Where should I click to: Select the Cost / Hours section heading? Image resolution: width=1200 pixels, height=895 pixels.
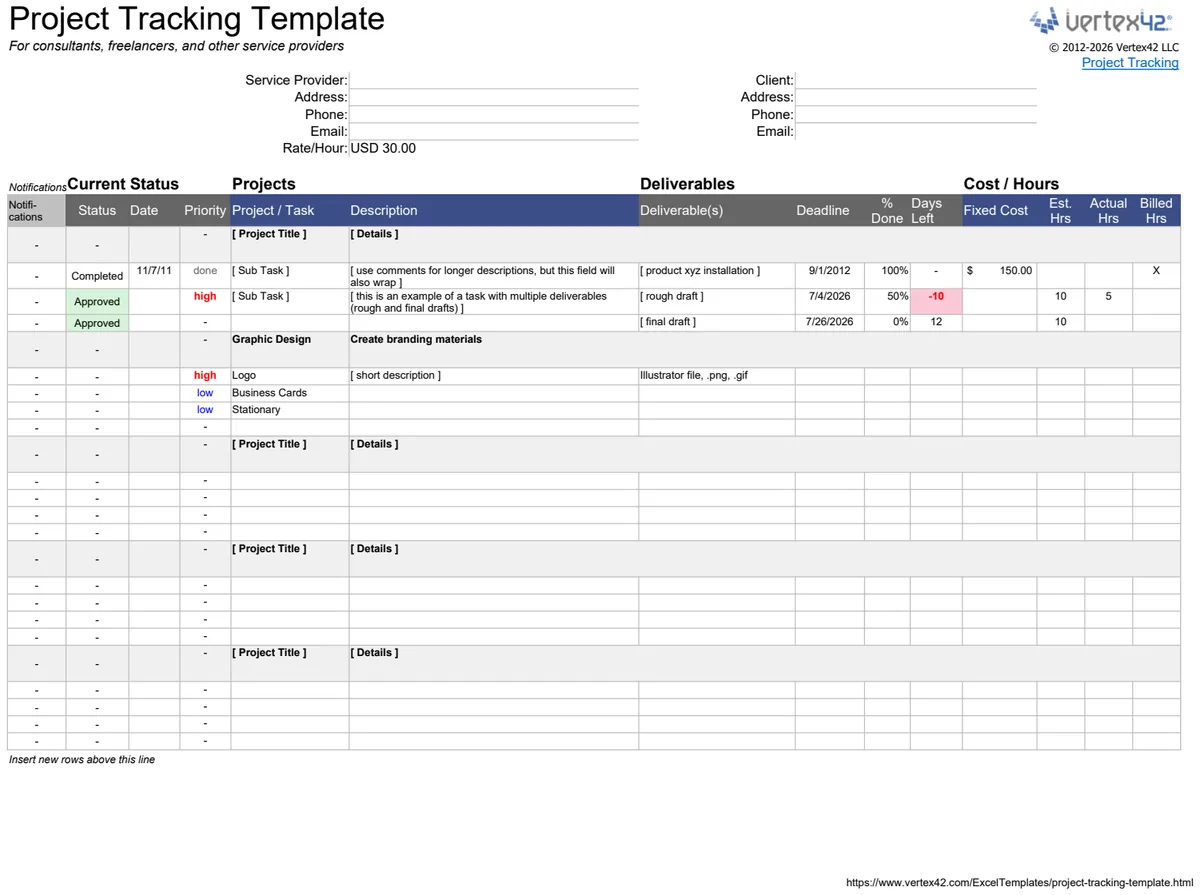point(1011,184)
